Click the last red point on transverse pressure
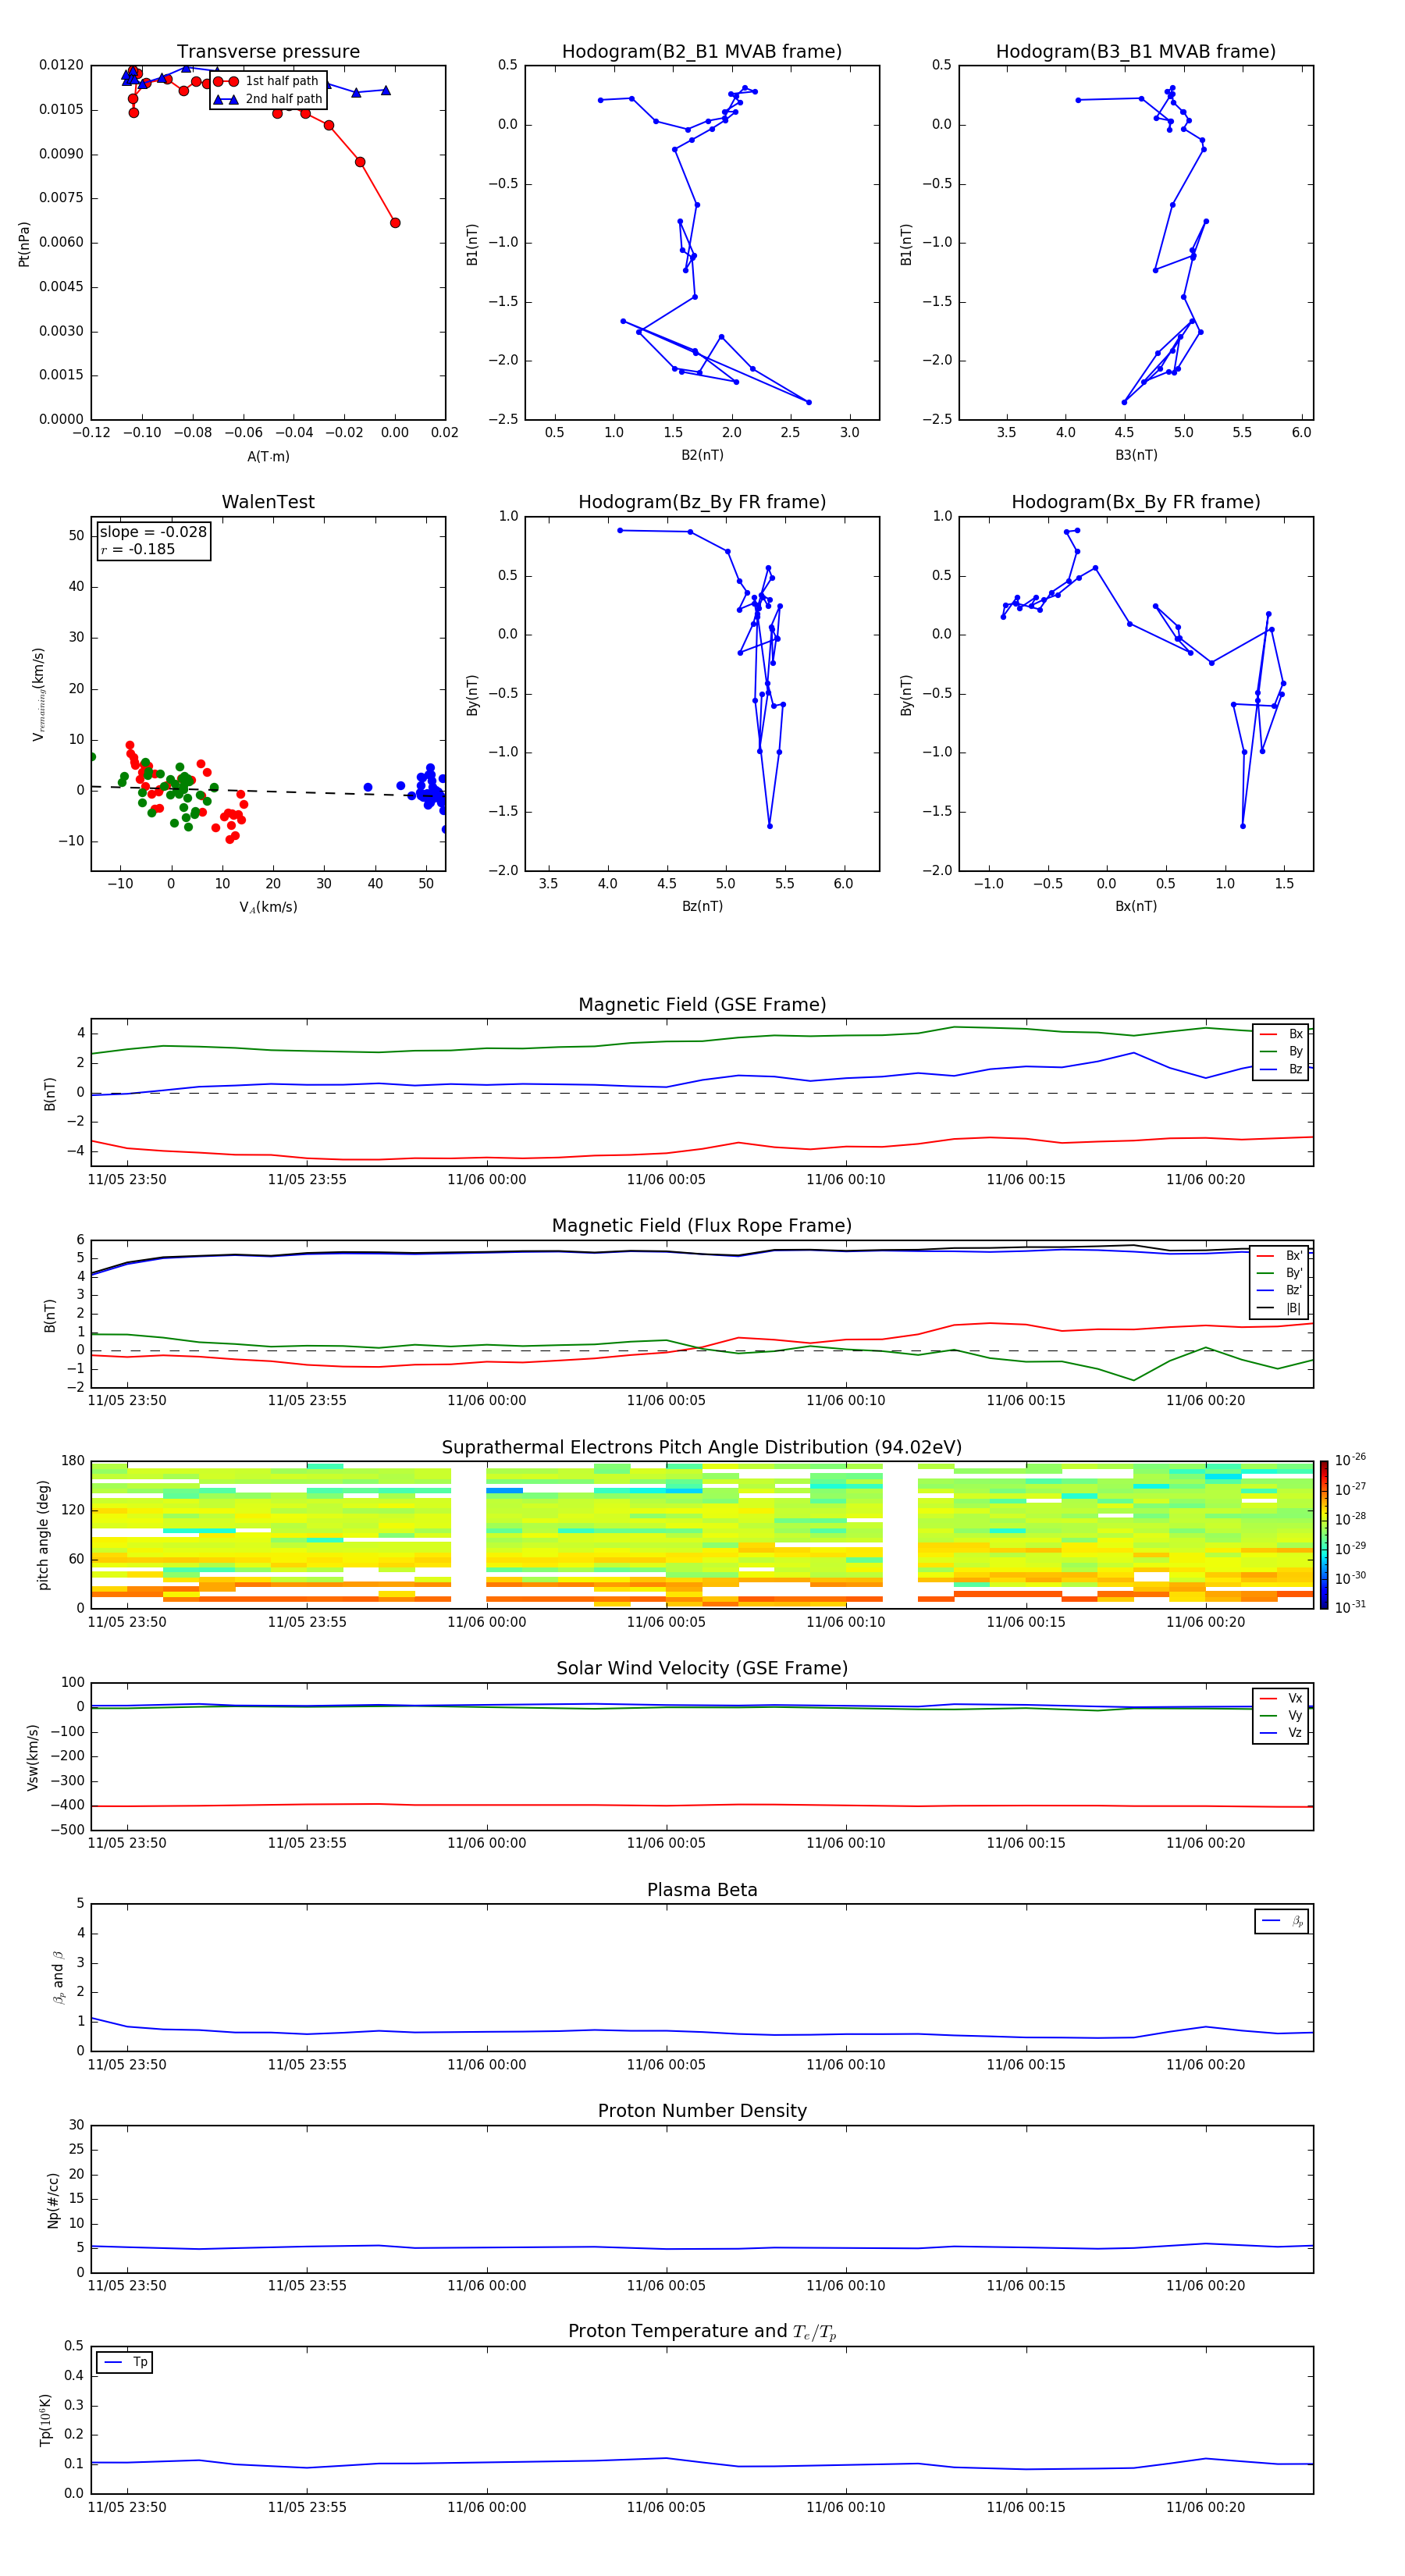1405x2576 pixels. (395, 223)
